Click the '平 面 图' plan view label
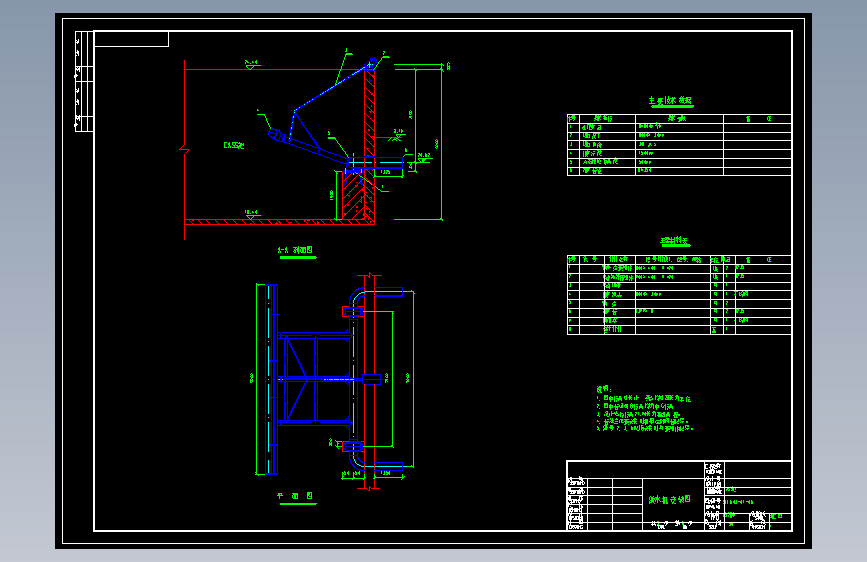This screenshot has width=867, height=562. [x=295, y=496]
